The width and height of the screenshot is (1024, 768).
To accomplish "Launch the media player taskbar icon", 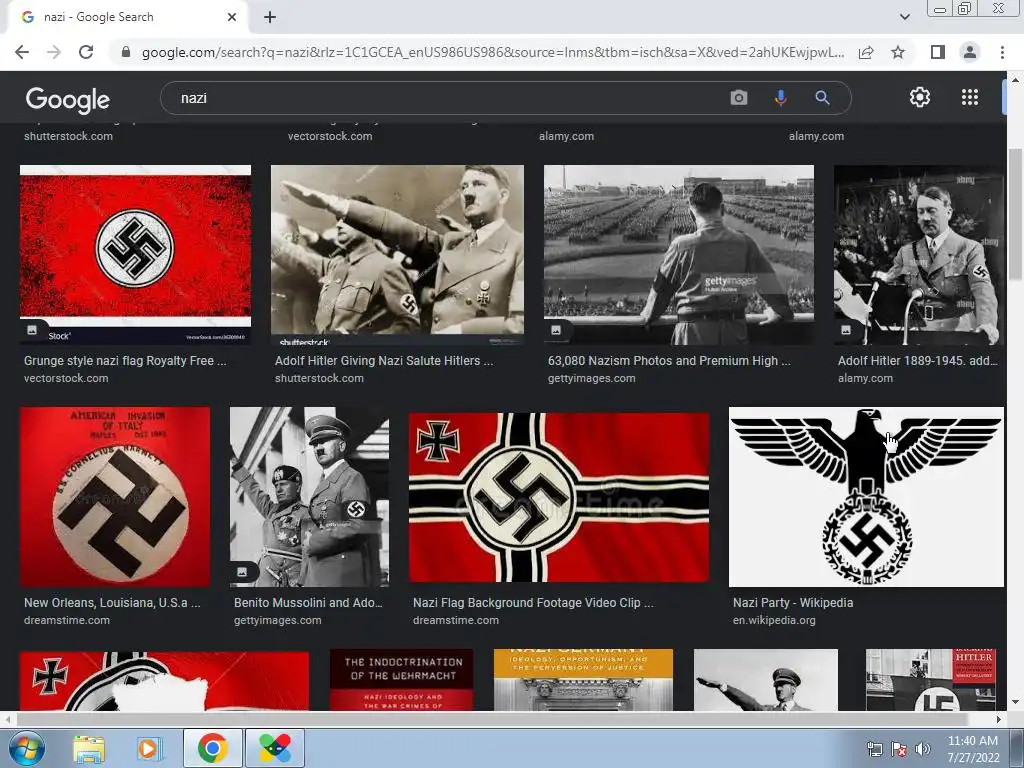I will click(x=149, y=748).
